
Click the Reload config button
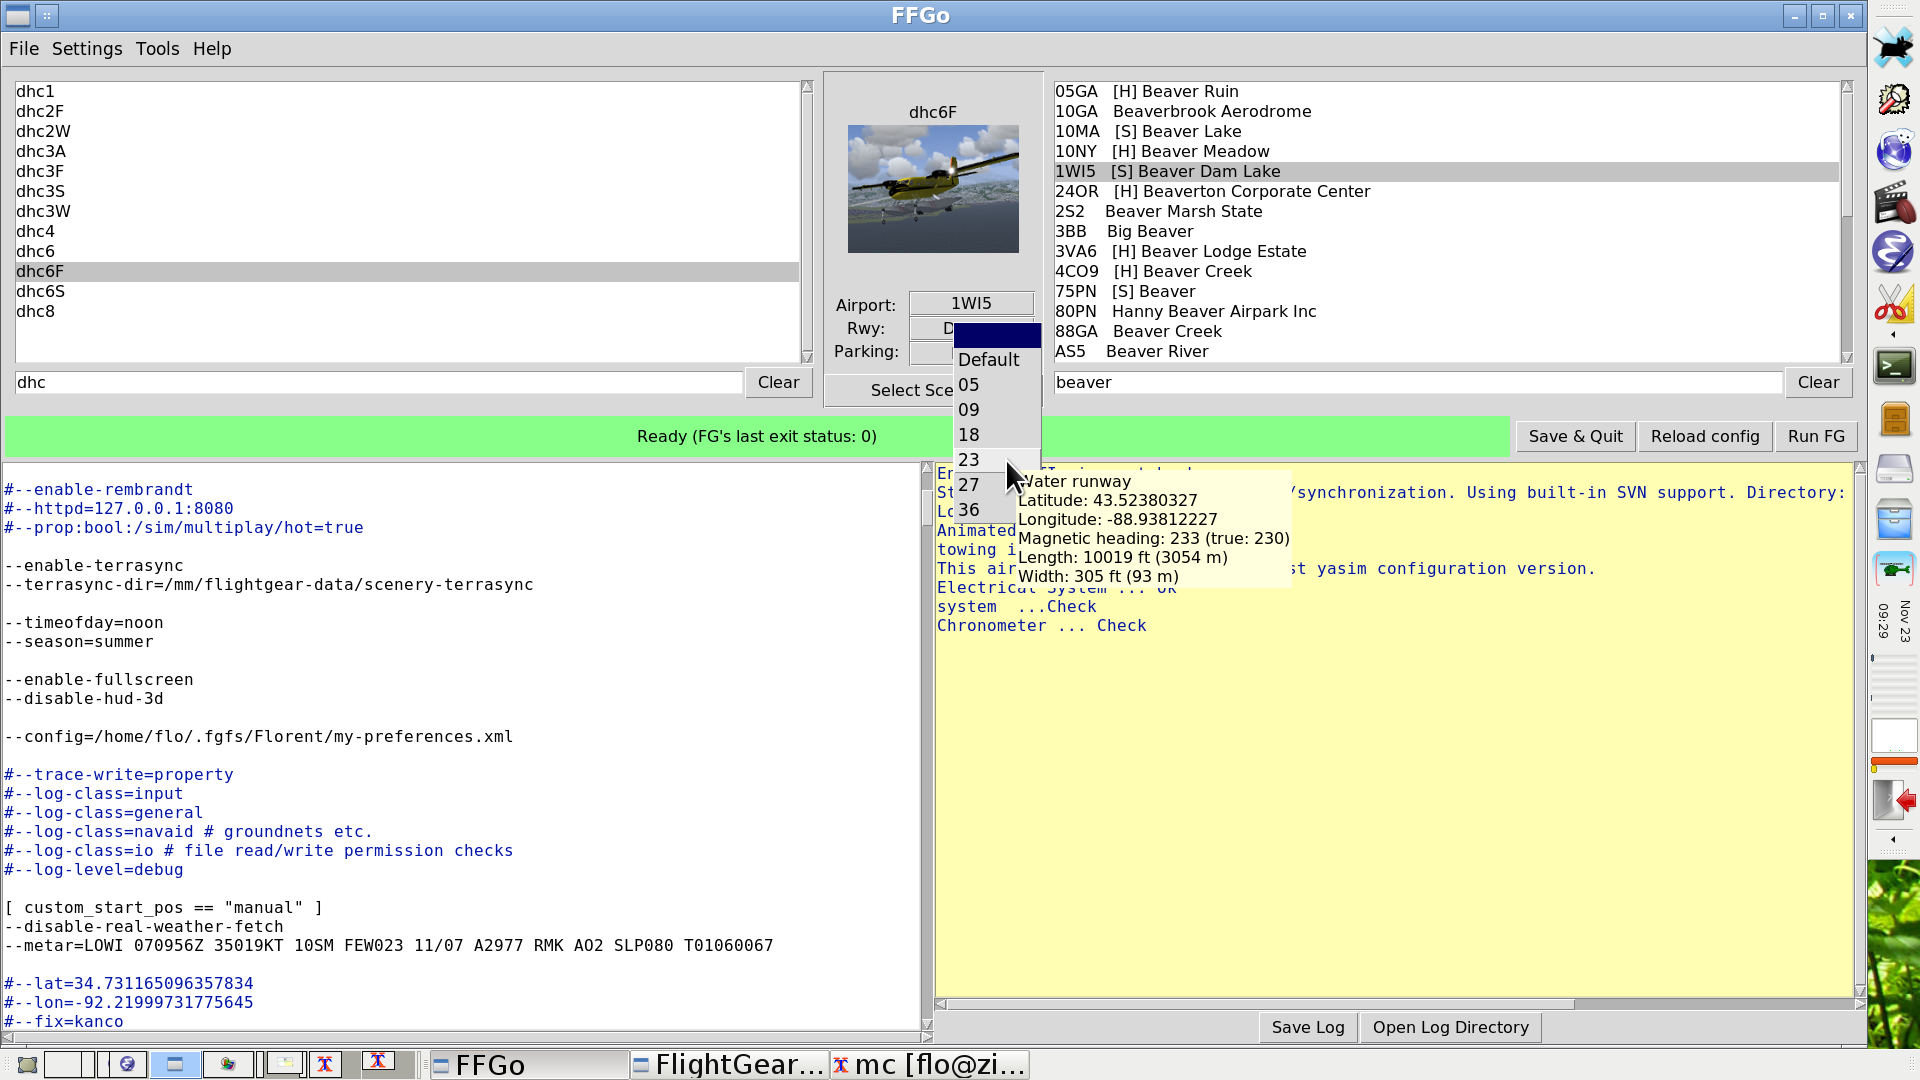(1705, 436)
